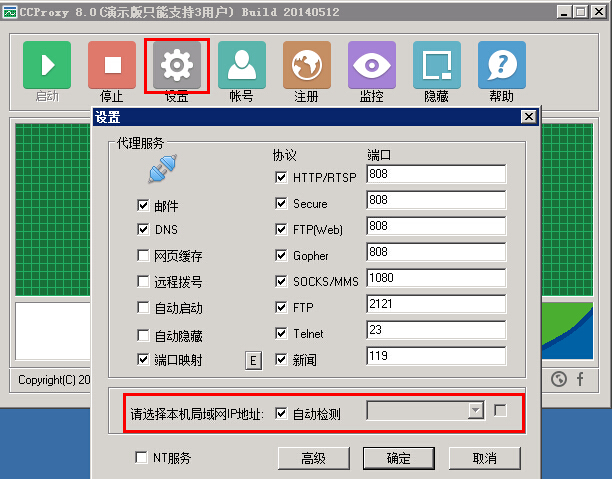The image size is (612, 479).
Task: Close the 设置 dialog
Action: click(528, 117)
